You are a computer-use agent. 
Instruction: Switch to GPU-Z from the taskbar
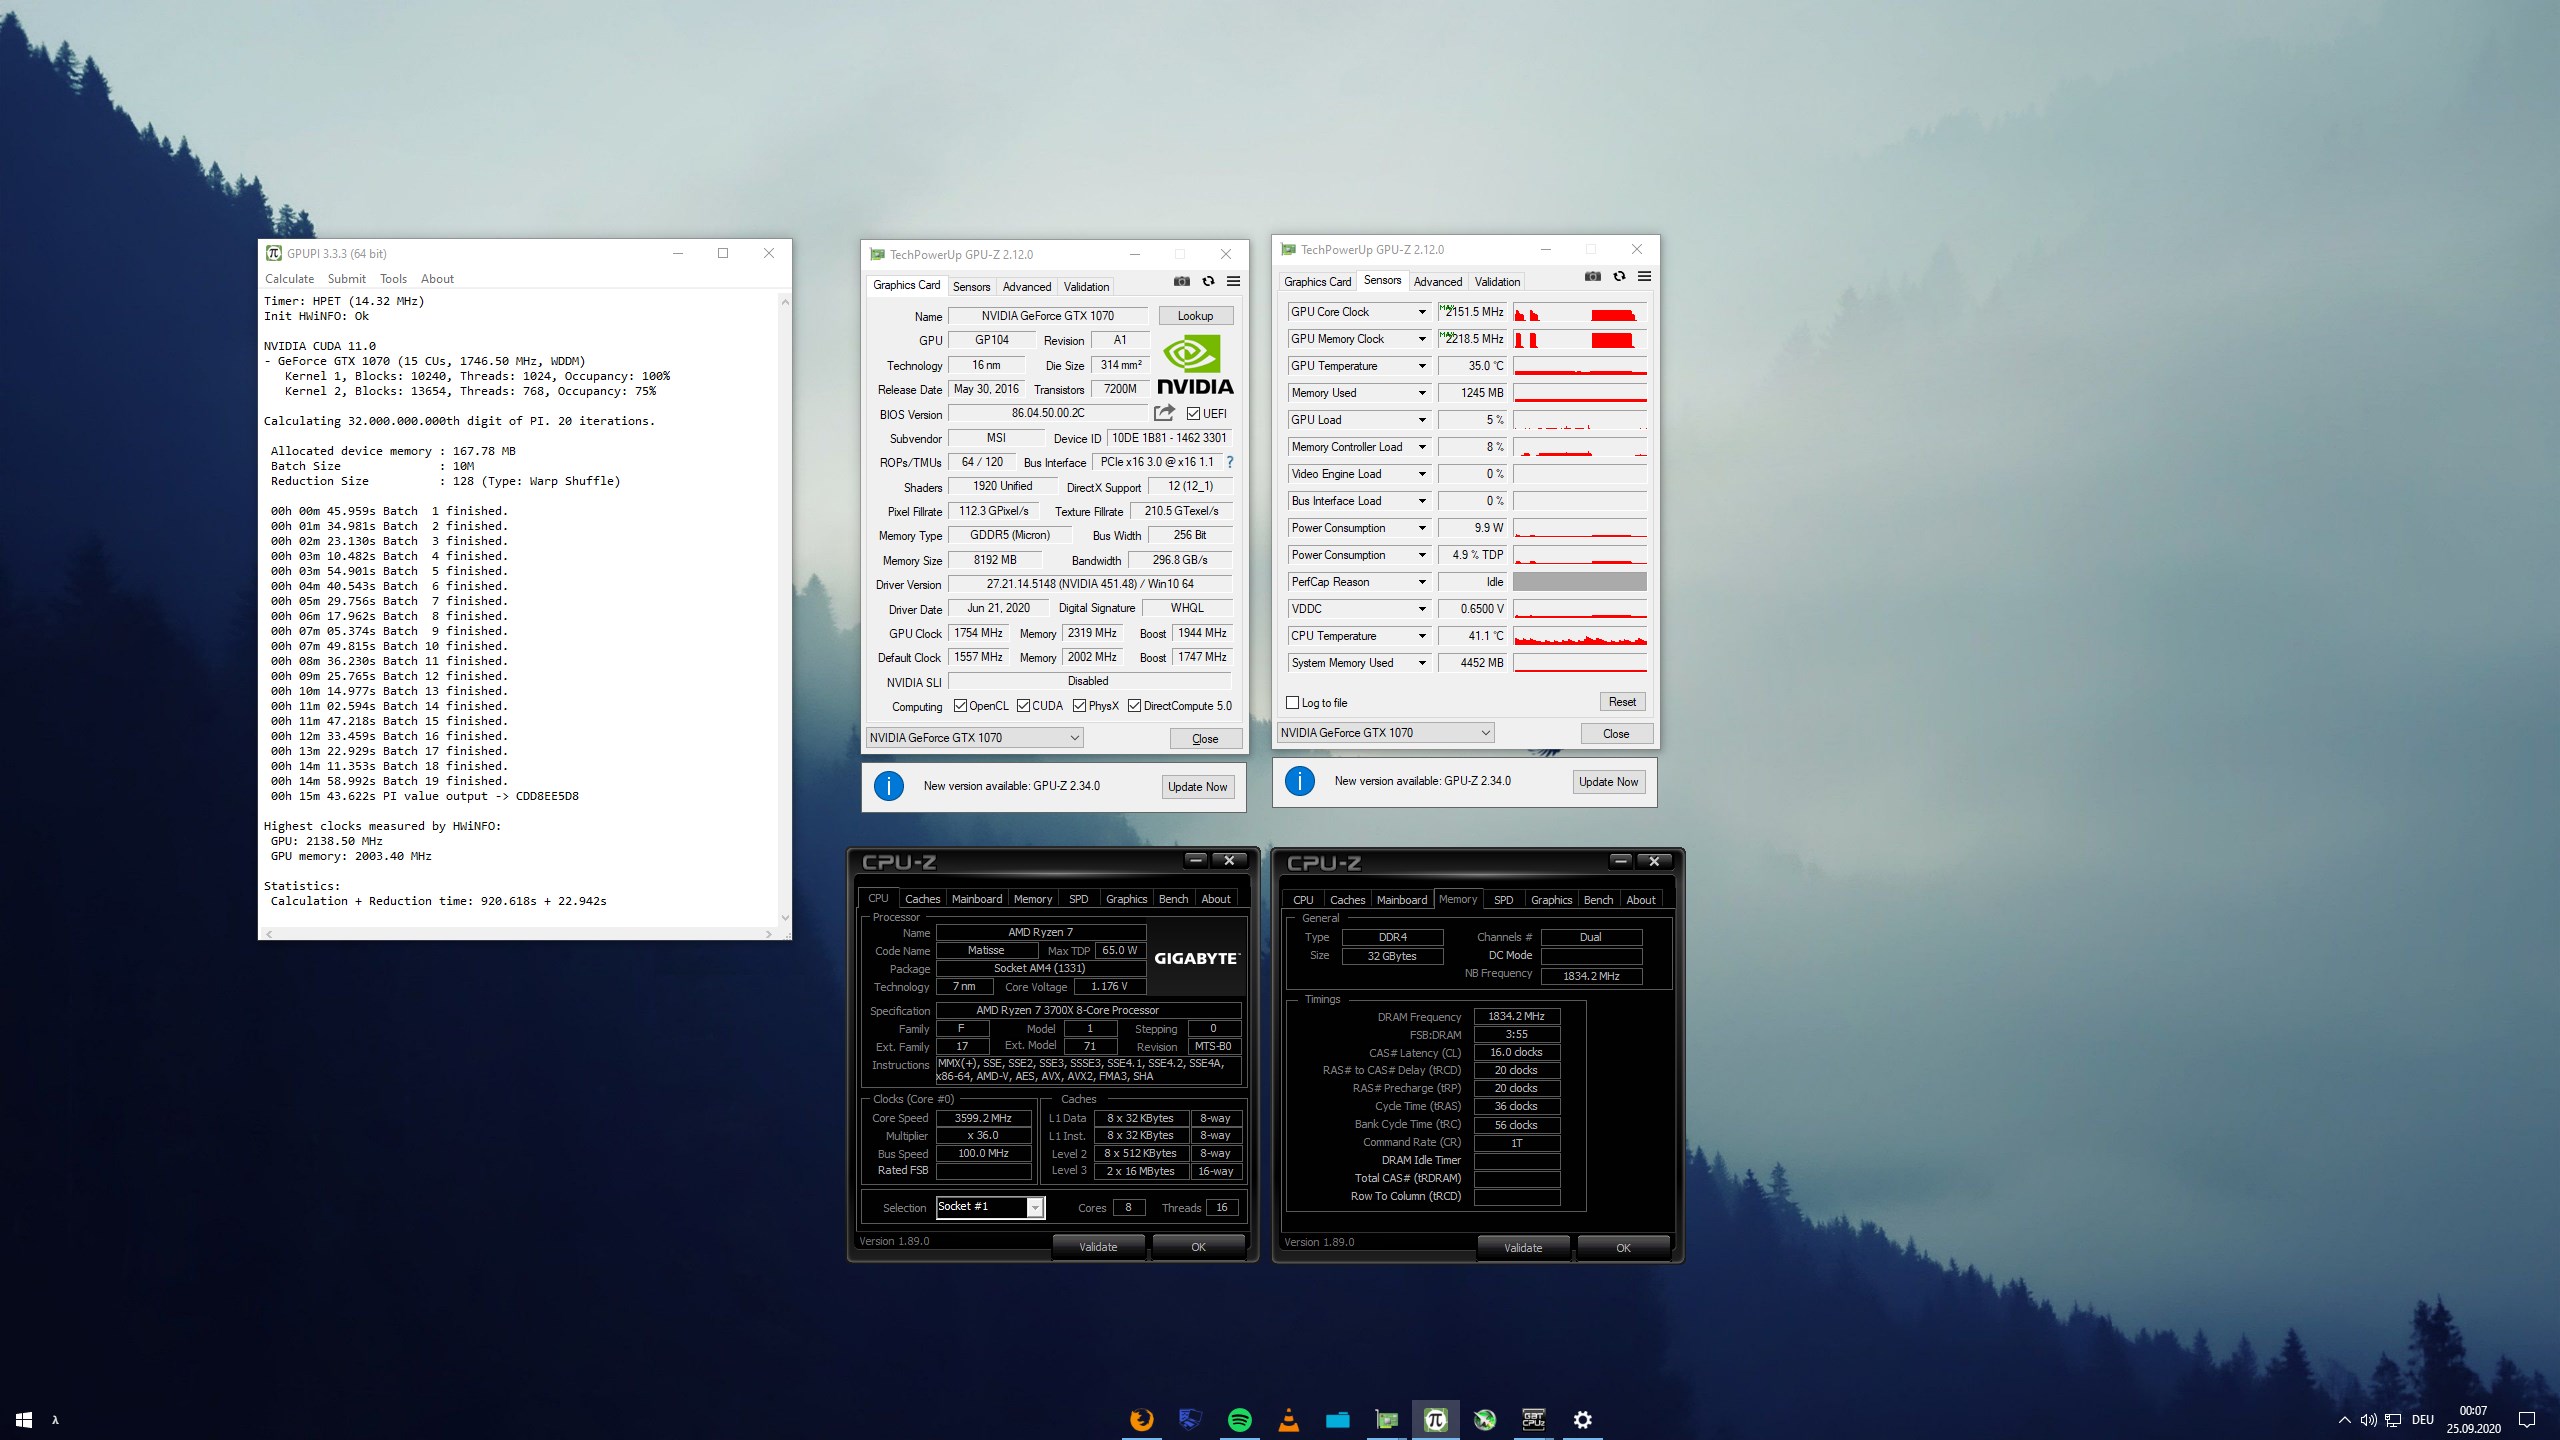(1387, 1419)
